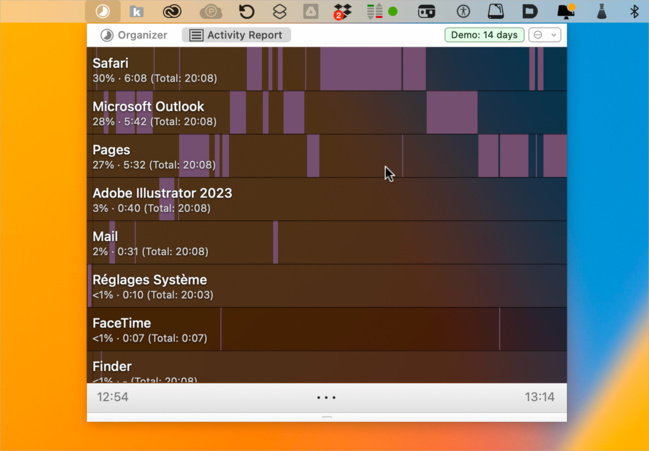The height and width of the screenshot is (451, 649).
Task: Select the Activity Report tab
Action: tap(236, 35)
